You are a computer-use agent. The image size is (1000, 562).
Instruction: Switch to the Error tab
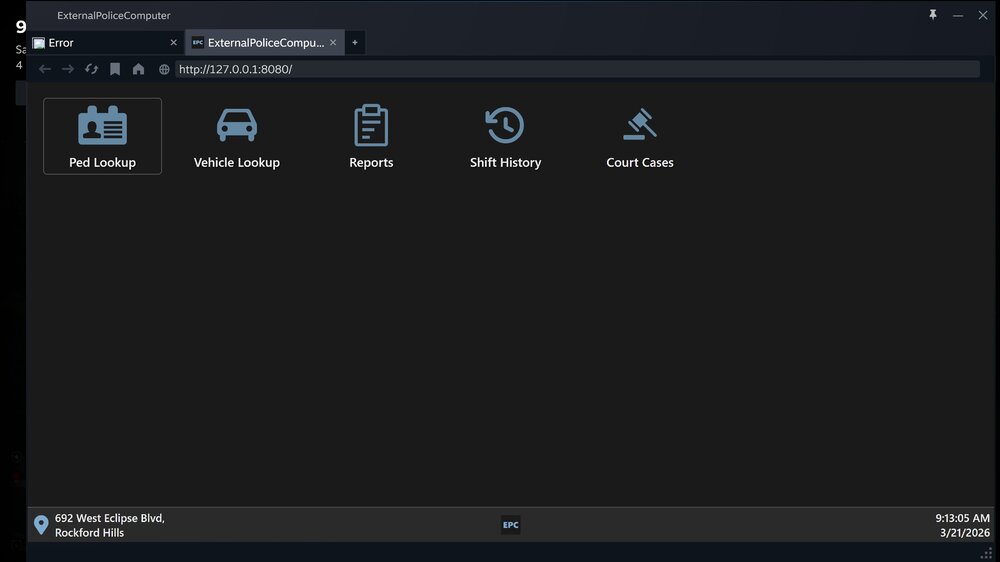coord(105,43)
